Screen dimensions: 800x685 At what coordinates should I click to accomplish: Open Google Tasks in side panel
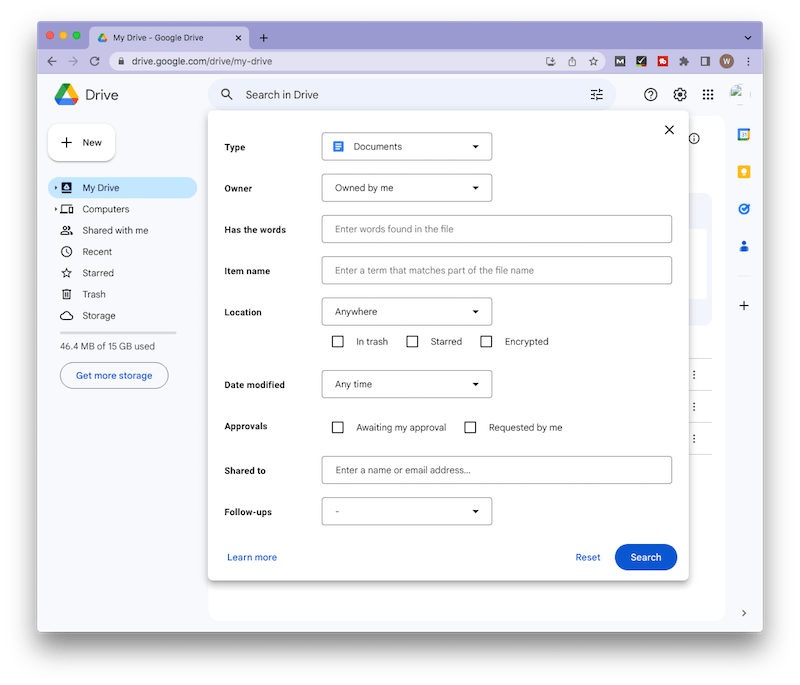click(744, 209)
